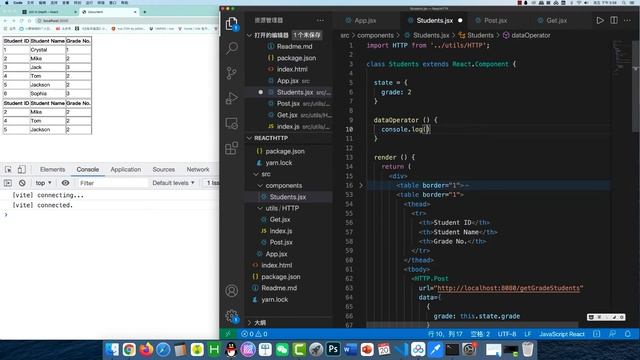Change the JavaScript React language mode in the status bar
The width and height of the screenshot is (640, 360).
(x=562, y=334)
